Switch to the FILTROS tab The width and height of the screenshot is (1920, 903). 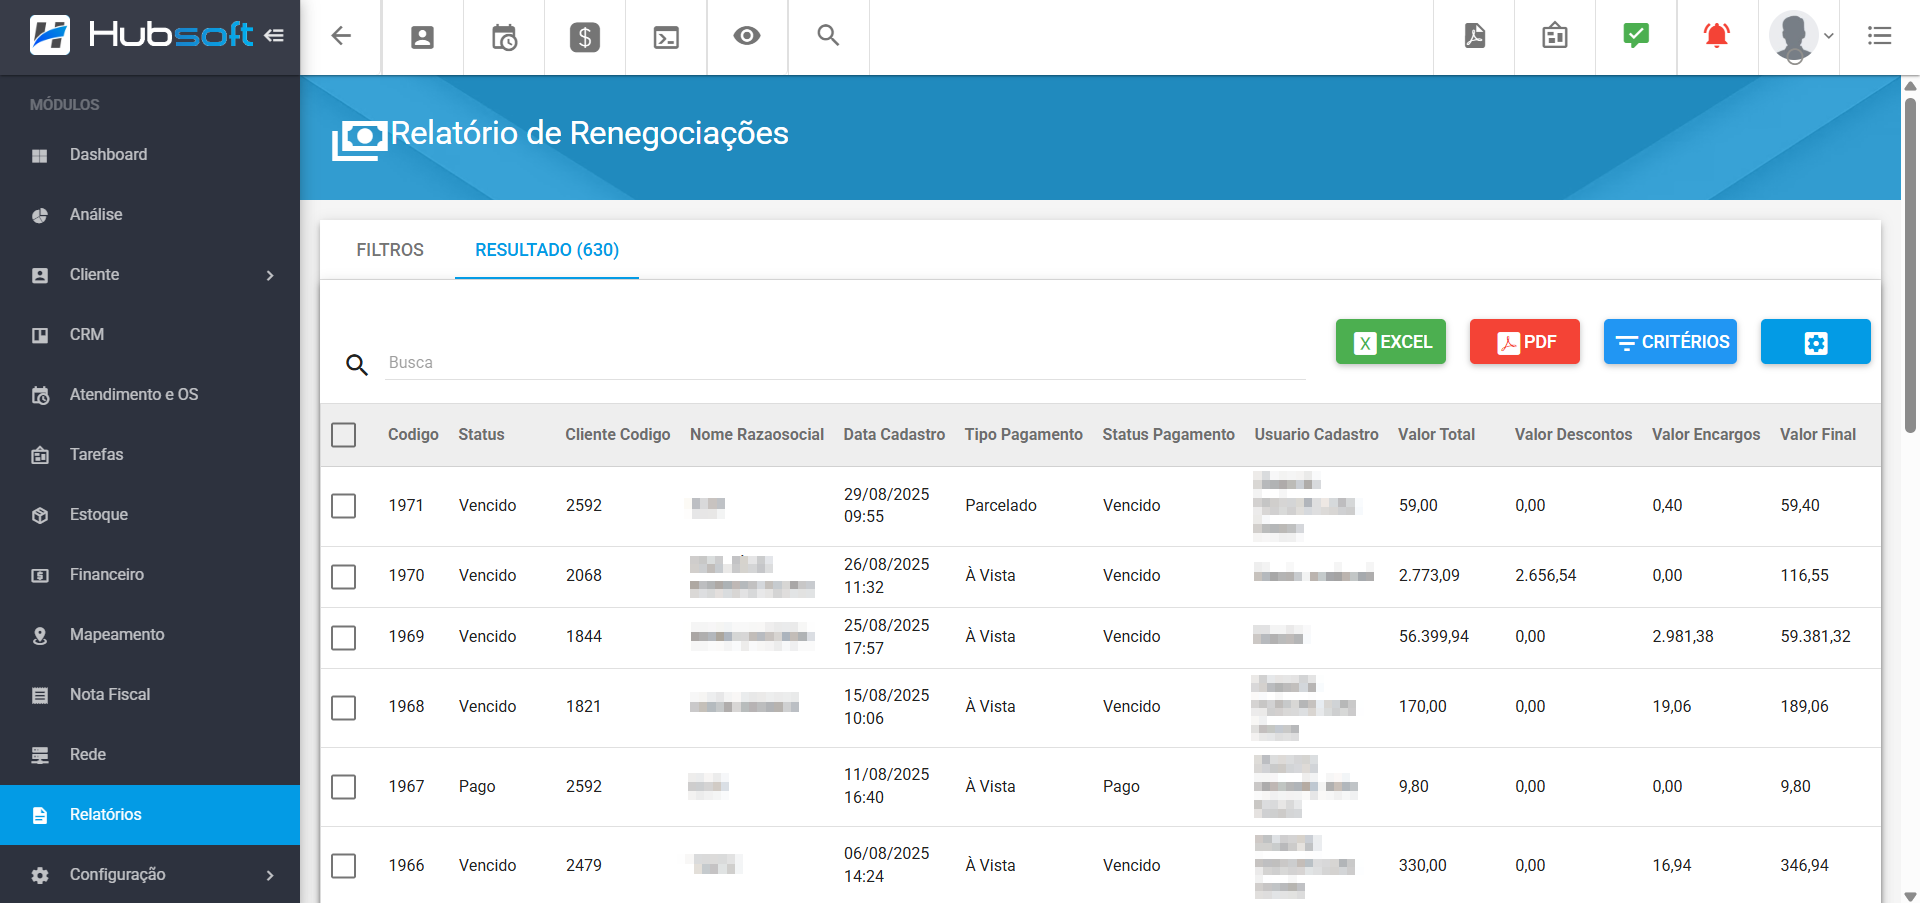(x=390, y=250)
